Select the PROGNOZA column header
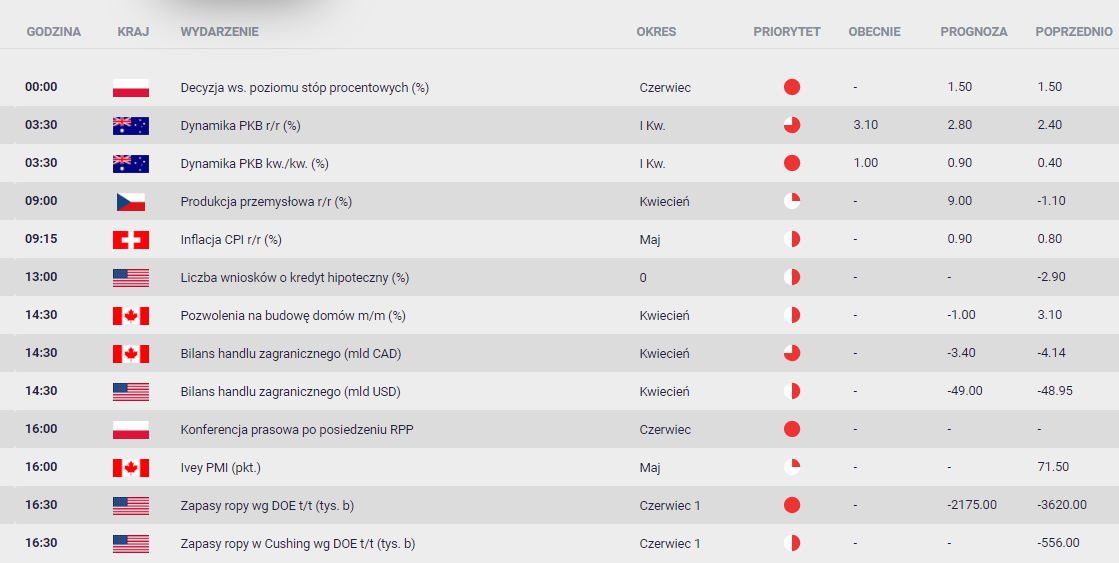This screenshot has height=563, width=1119. point(973,32)
